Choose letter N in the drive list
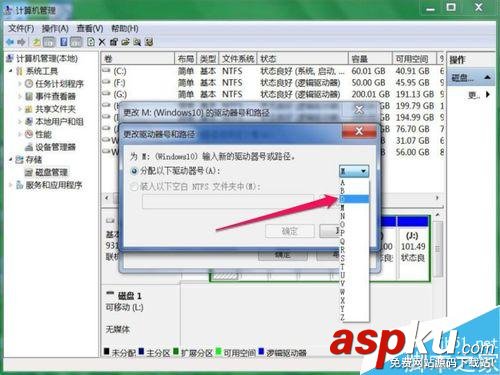 point(354,216)
